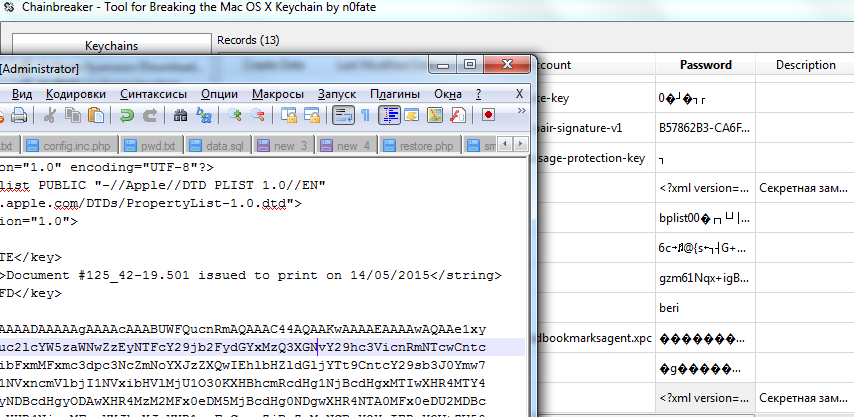
Task: Open the Окна menu
Action: coord(448,94)
